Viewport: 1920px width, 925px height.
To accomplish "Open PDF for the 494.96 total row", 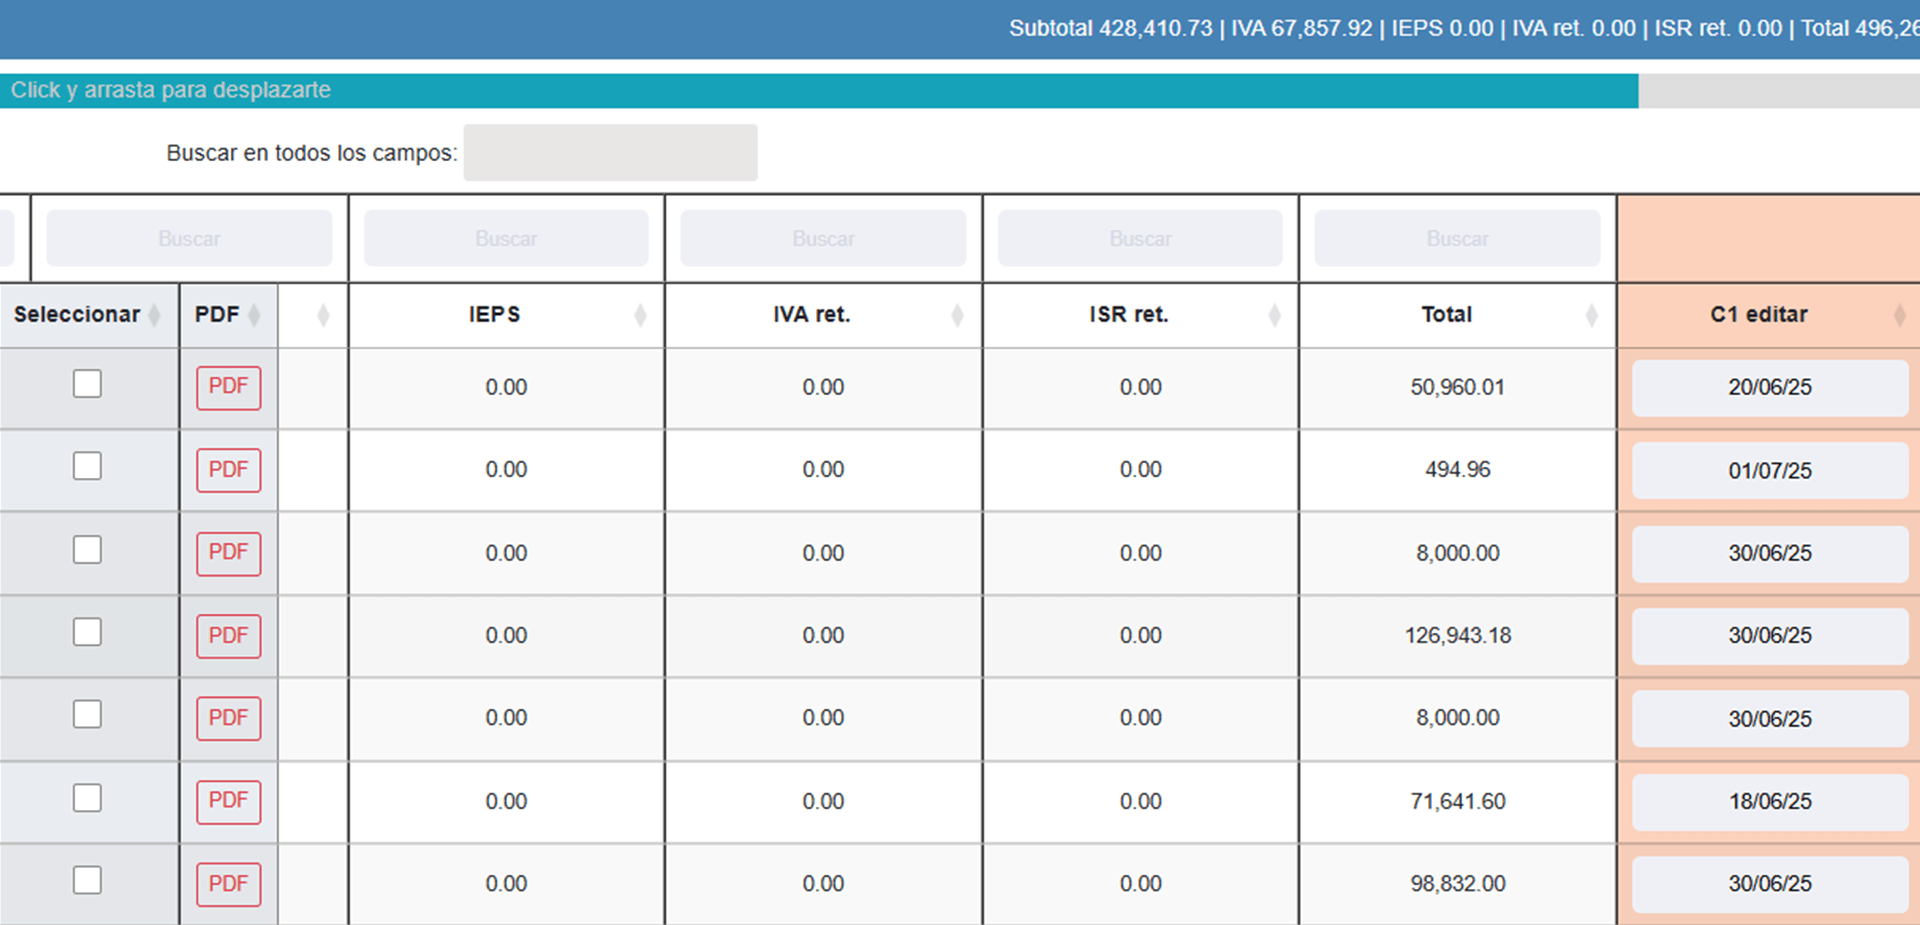I will [228, 470].
